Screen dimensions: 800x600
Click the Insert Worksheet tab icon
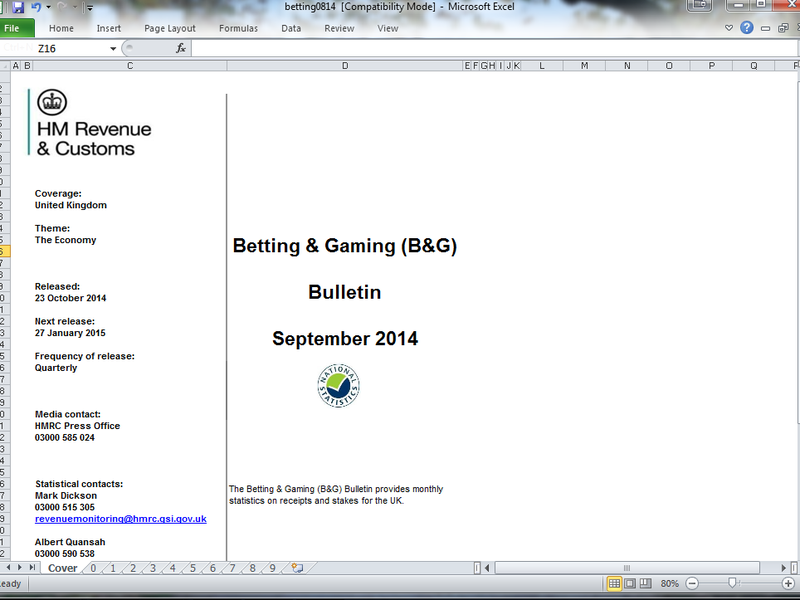click(x=297, y=568)
